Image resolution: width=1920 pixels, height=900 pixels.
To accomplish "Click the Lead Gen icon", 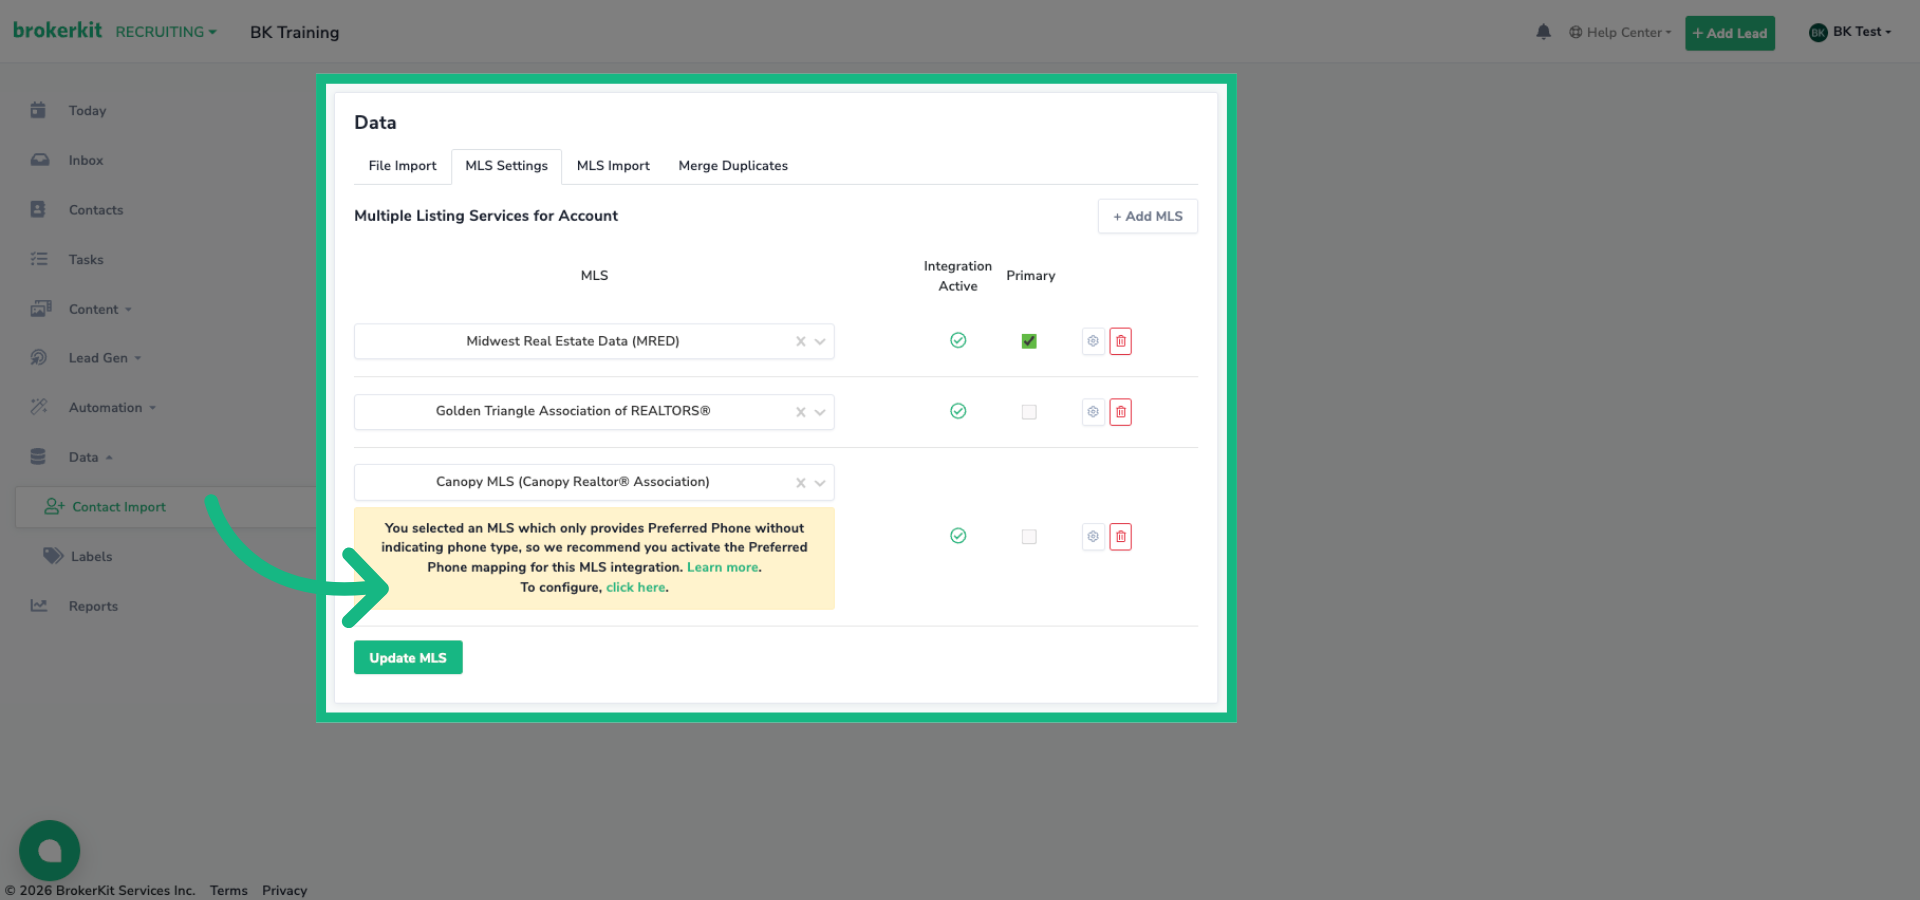I will click(39, 357).
